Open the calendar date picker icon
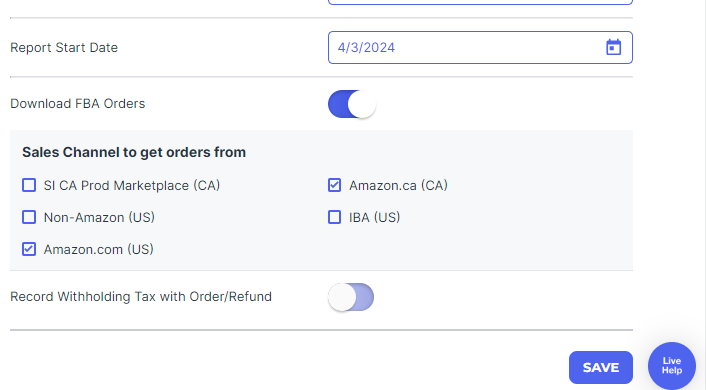This screenshot has width=706, height=390. (x=613, y=47)
